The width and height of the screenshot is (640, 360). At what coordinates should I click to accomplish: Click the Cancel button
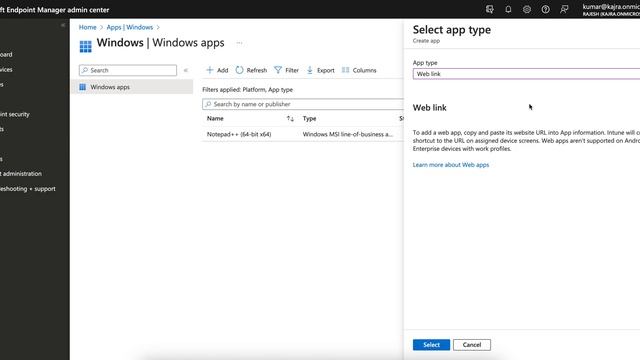coord(472,345)
